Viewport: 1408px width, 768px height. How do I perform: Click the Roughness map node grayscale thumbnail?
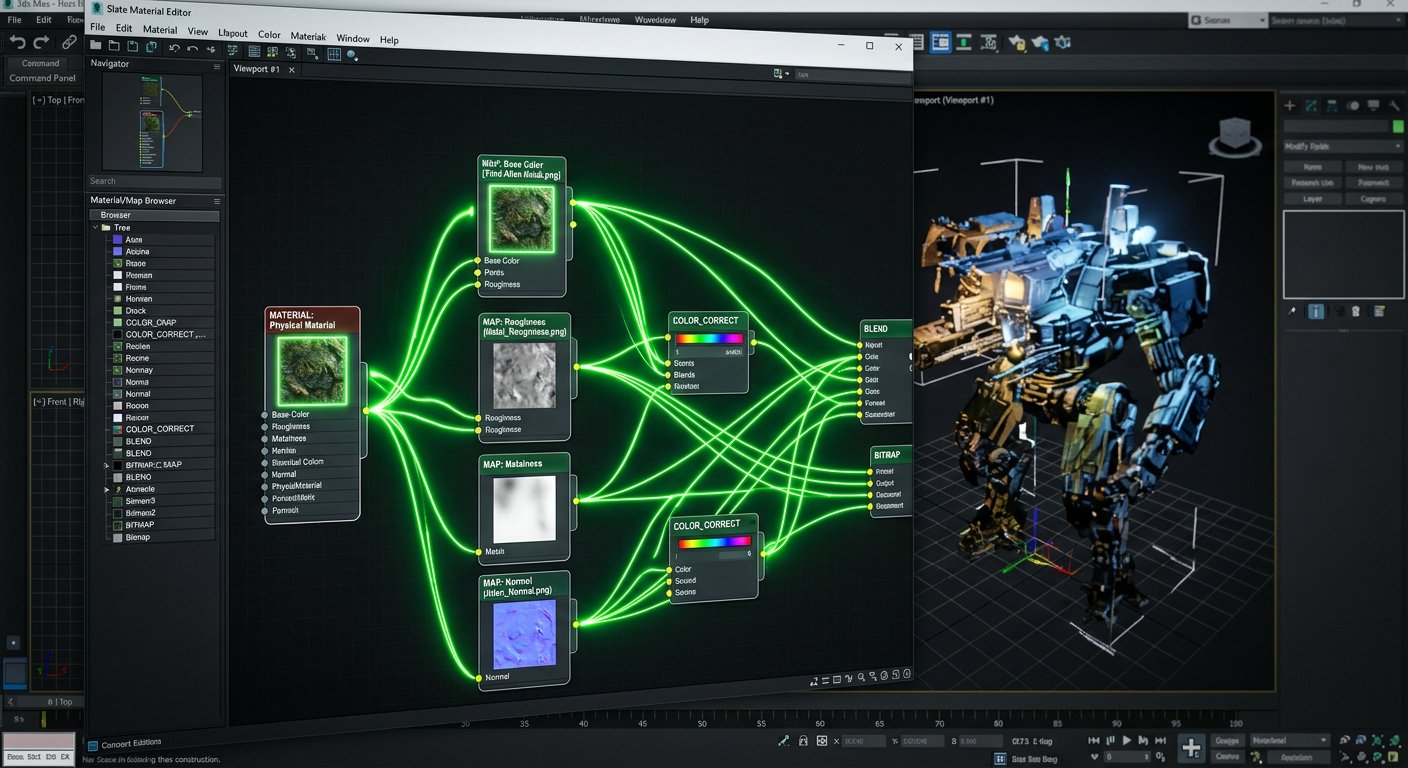(524, 375)
